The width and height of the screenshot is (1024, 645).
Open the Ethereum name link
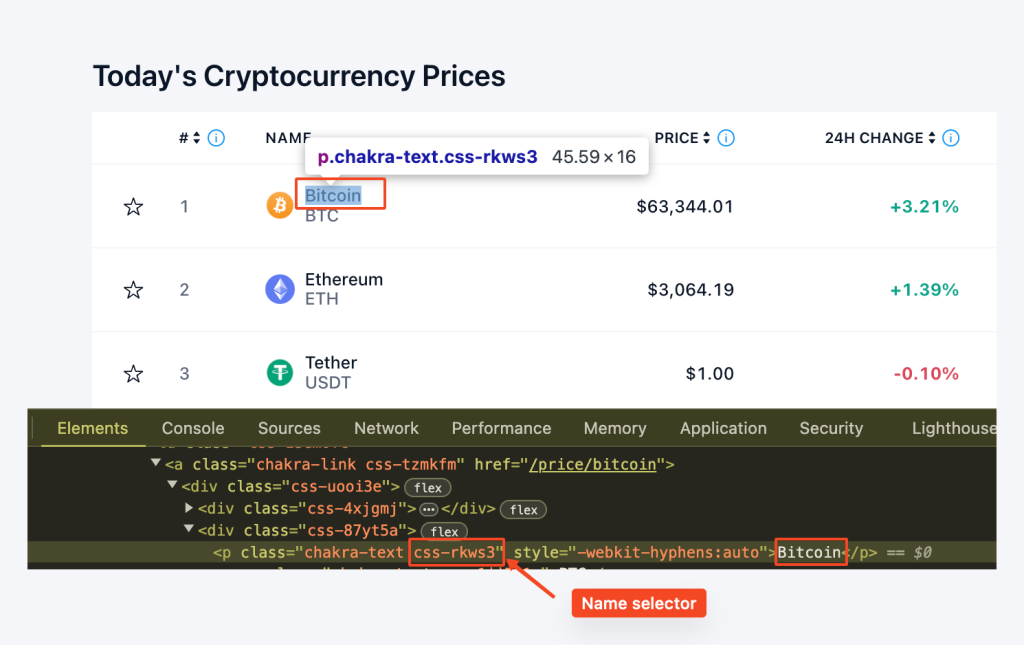coord(344,279)
